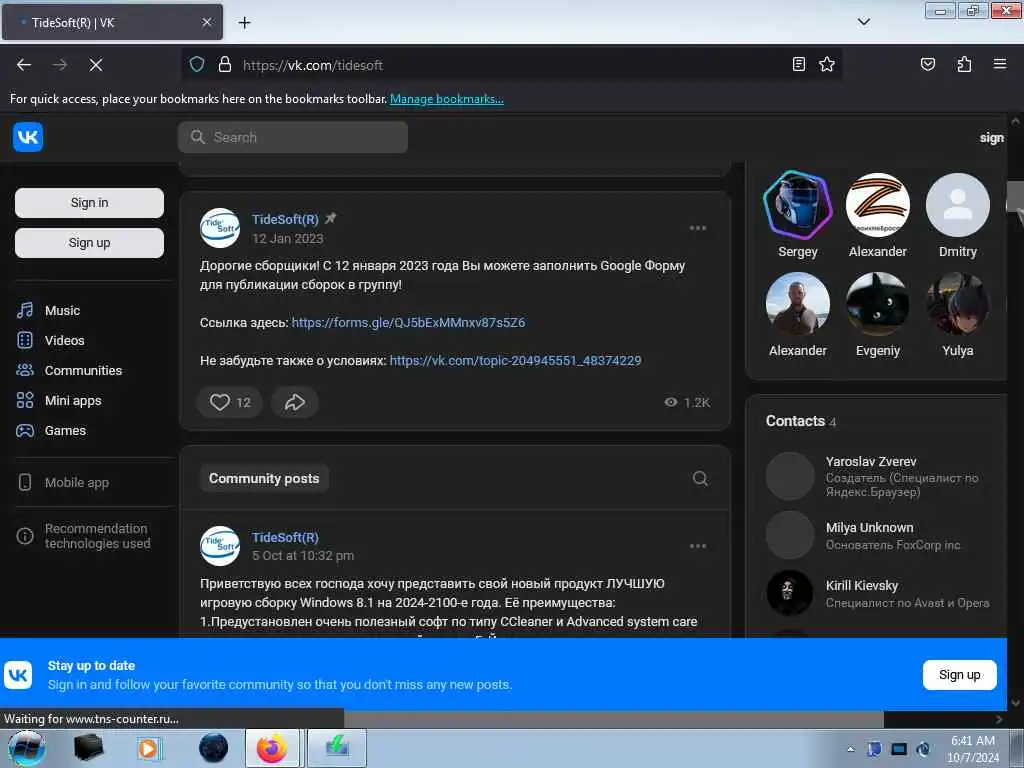Open the vk.com/topic link in pinned post

515,360
